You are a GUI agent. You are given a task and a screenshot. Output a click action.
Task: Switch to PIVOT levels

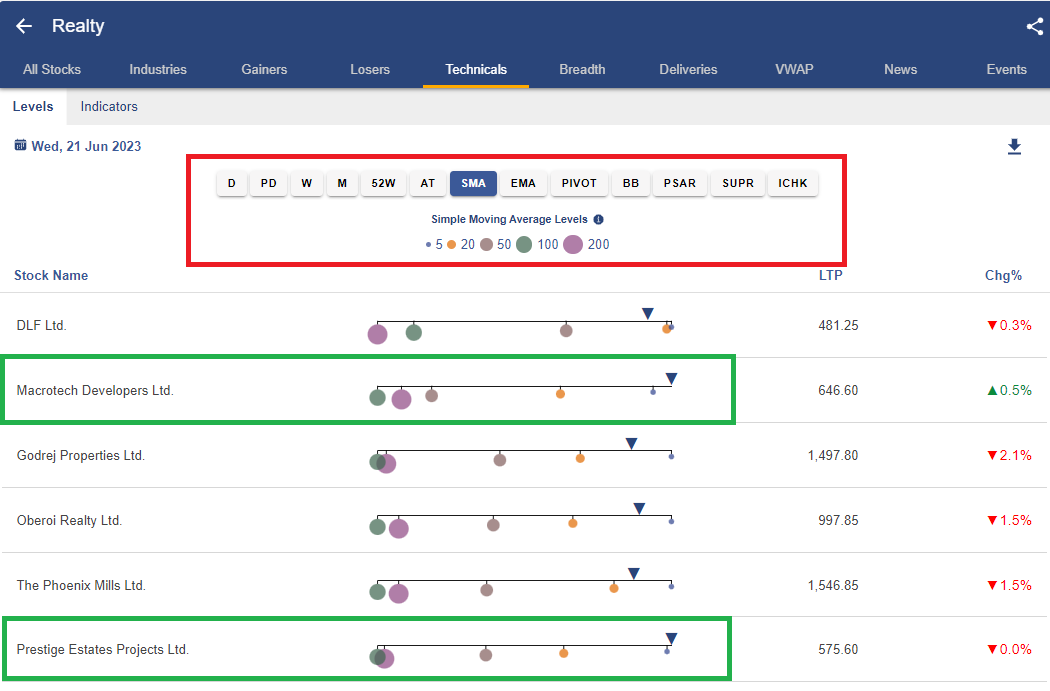(579, 183)
